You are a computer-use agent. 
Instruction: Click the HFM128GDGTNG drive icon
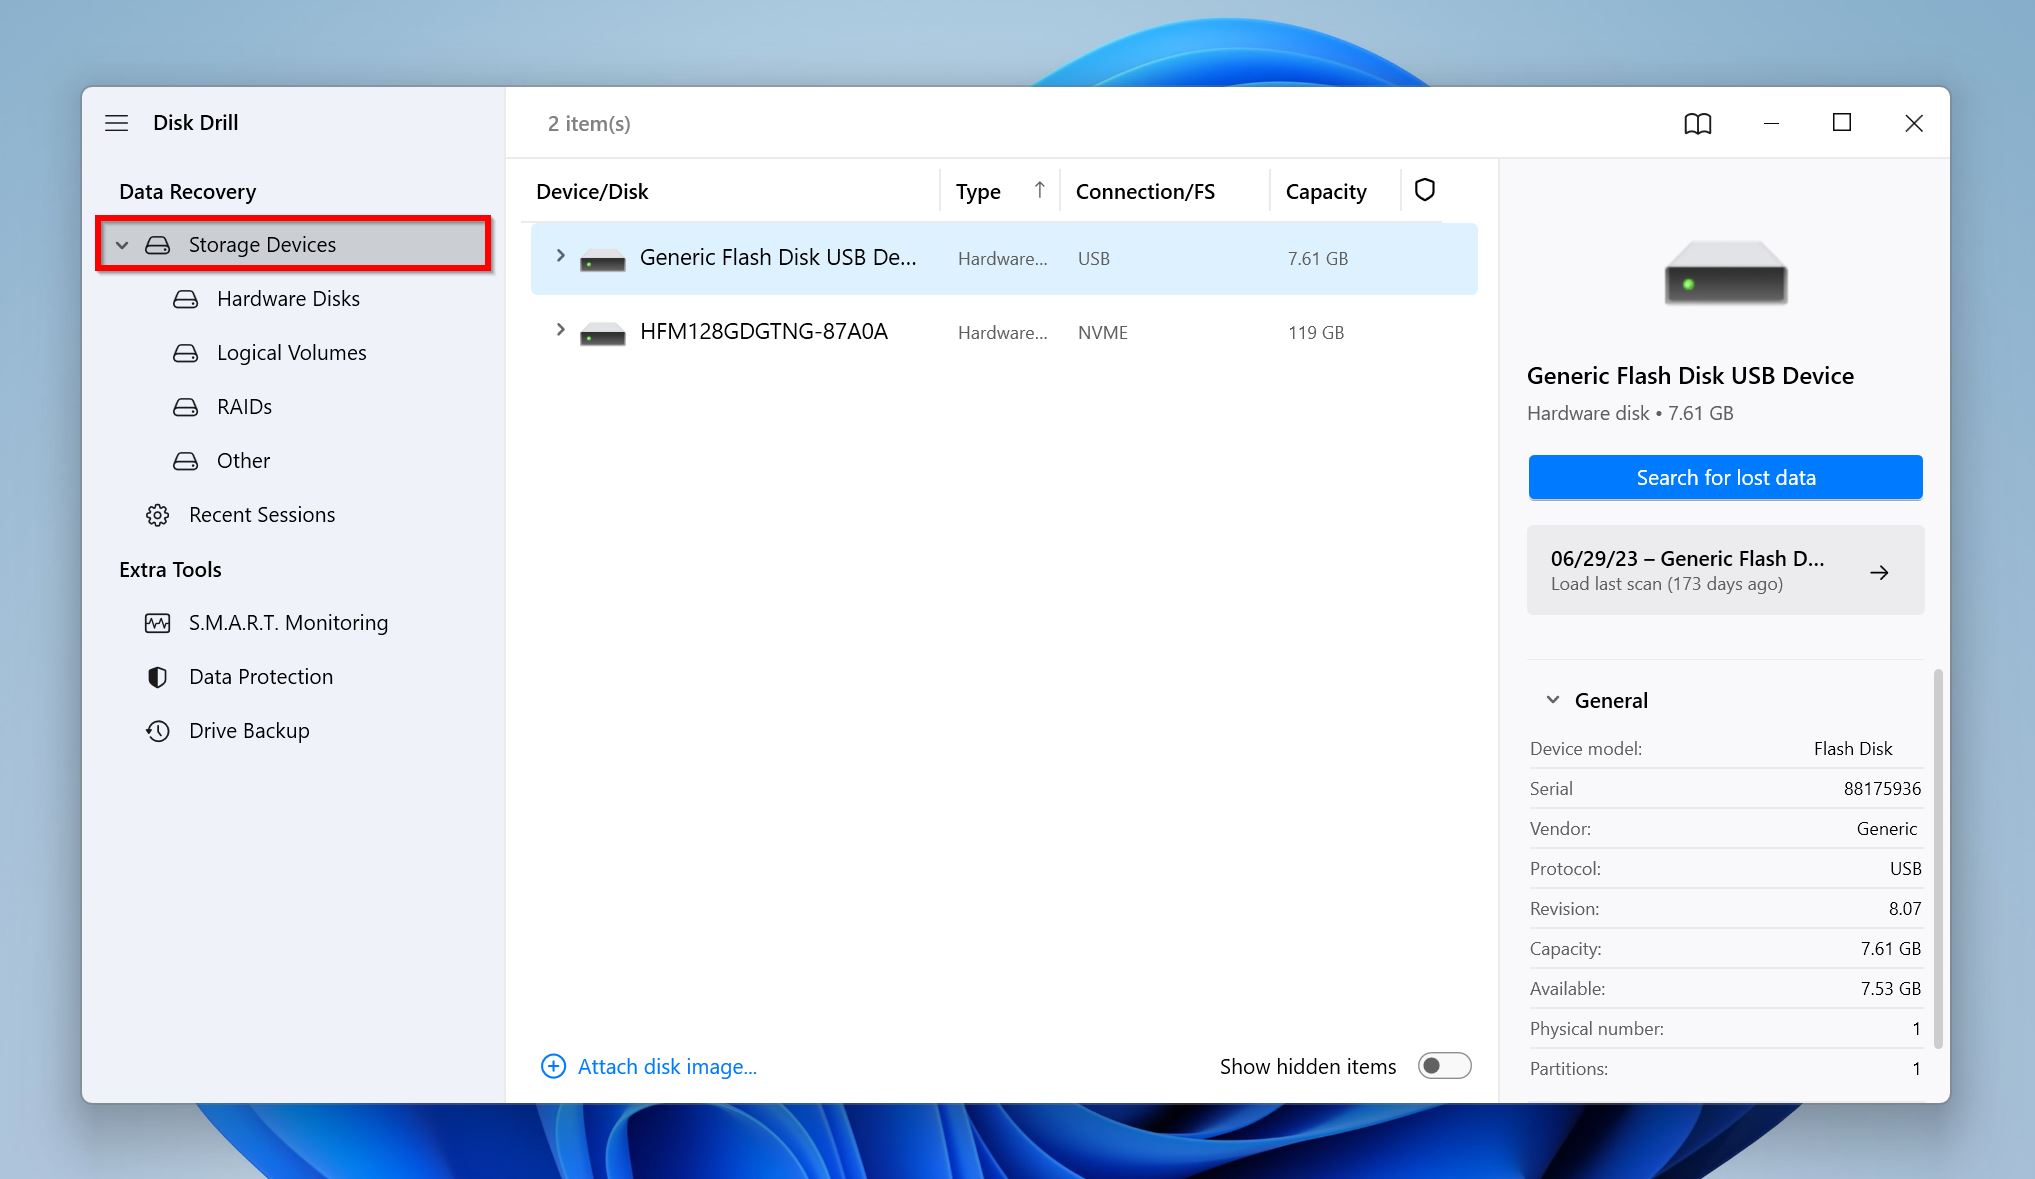click(603, 333)
